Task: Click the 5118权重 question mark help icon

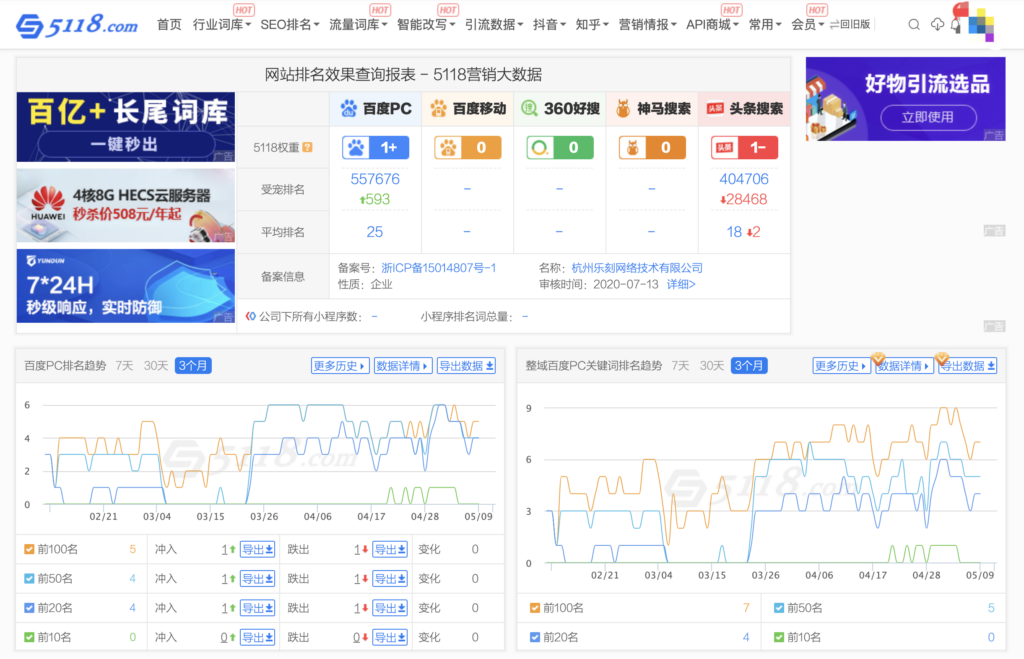Action: pyautogui.click(x=308, y=148)
